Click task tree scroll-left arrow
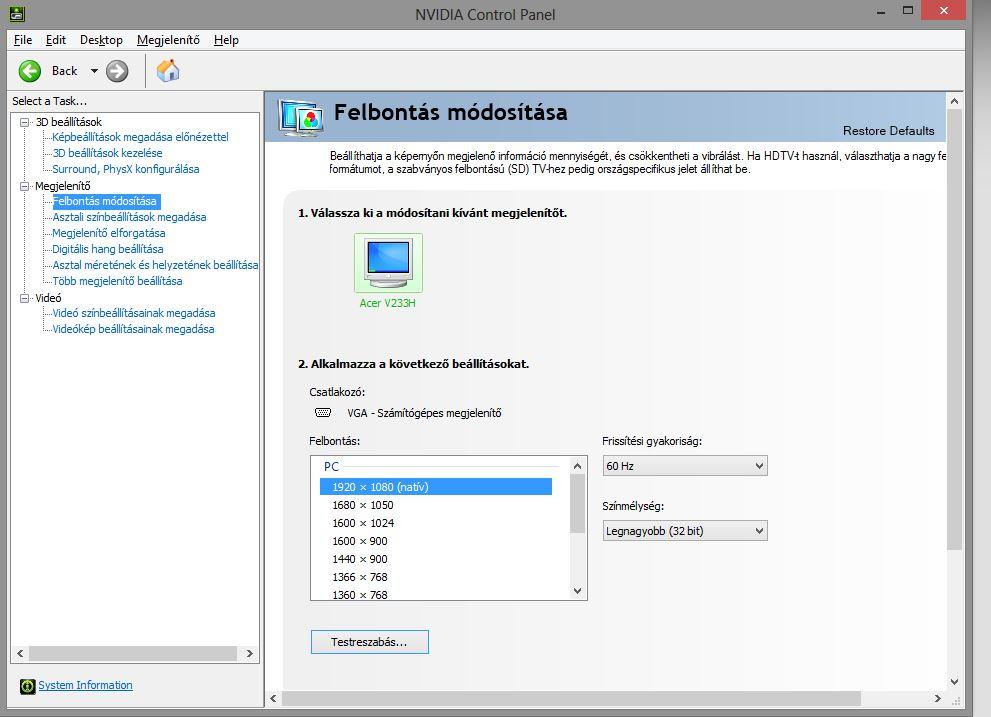Viewport: 991px width, 717px height. [x=20, y=654]
